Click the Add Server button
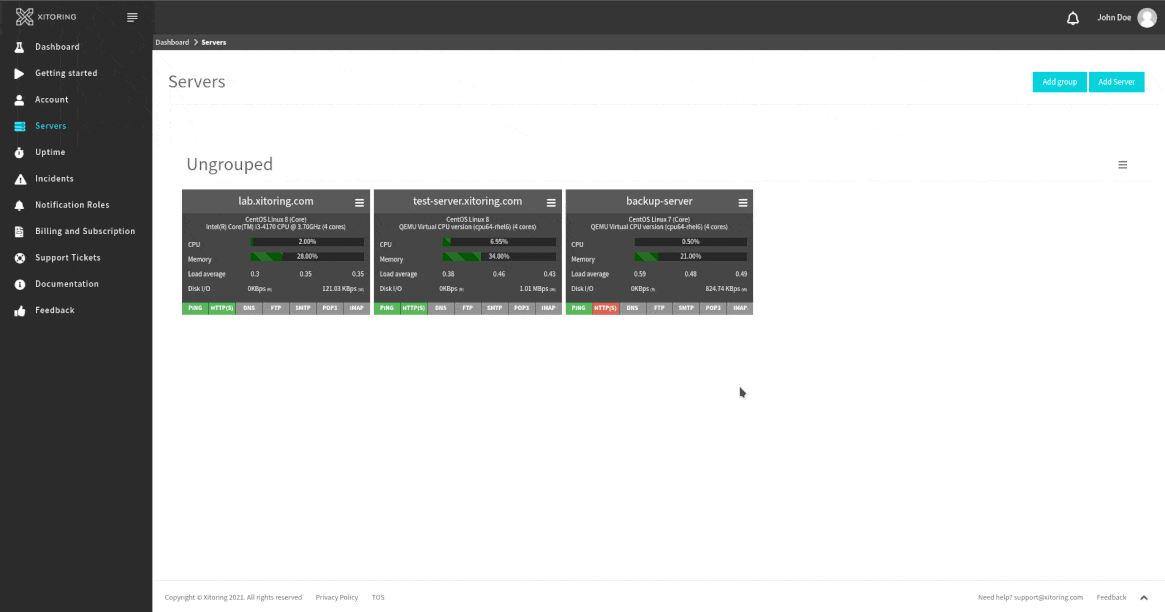Screen dimensions: 1165x612 1116,82
